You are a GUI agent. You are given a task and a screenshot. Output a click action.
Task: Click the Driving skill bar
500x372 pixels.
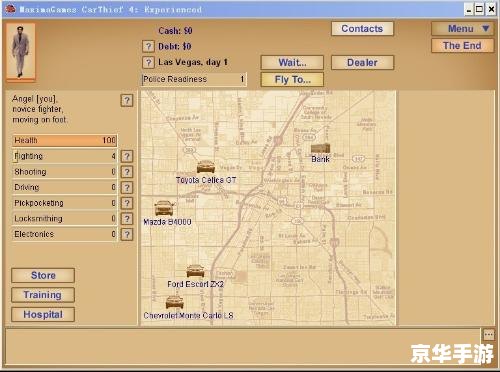click(x=65, y=187)
